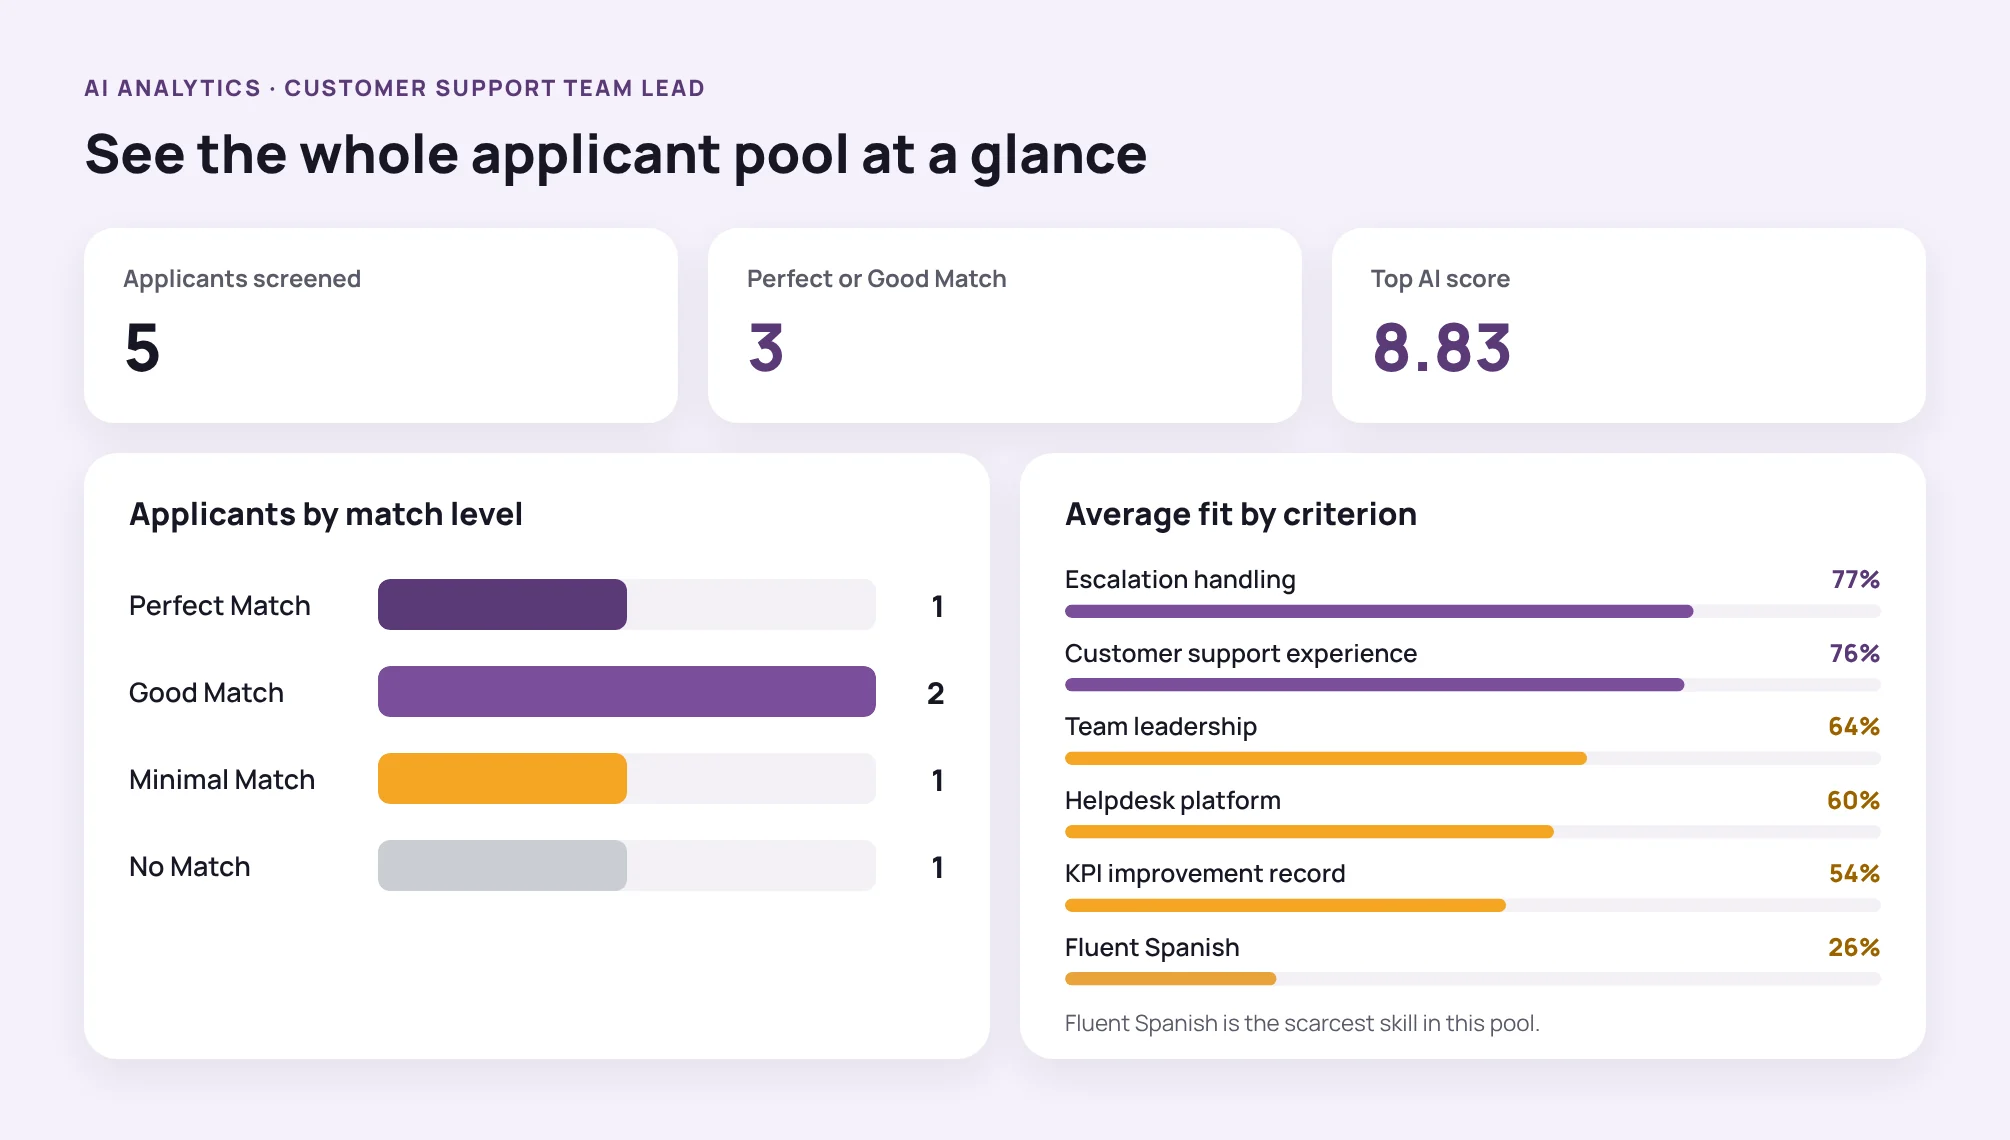
Task: Select the No Match row label
Action: (x=190, y=866)
